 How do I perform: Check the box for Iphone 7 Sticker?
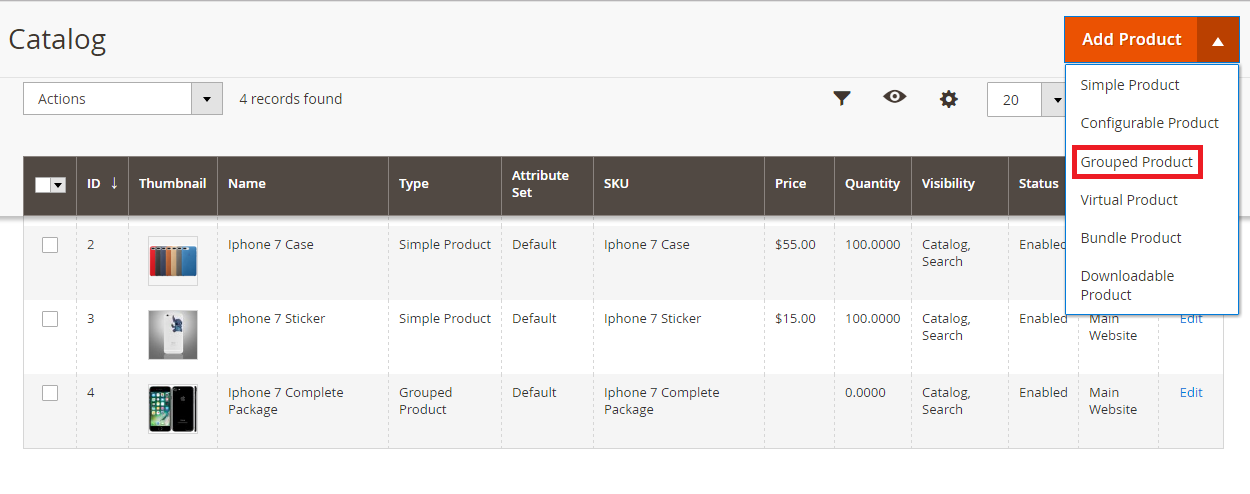pyautogui.click(x=50, y=319)
